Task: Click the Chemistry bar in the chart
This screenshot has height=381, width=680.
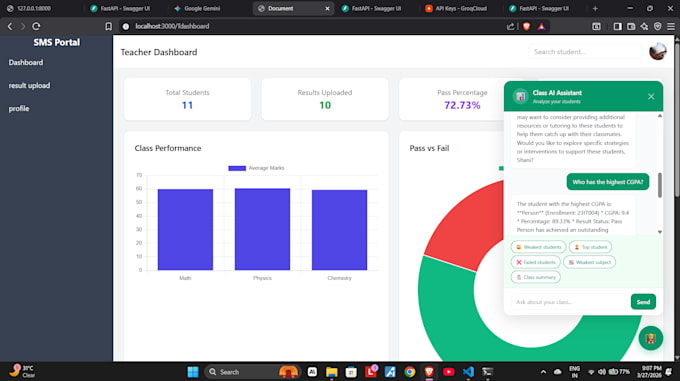Action: [x=339, y=230]
